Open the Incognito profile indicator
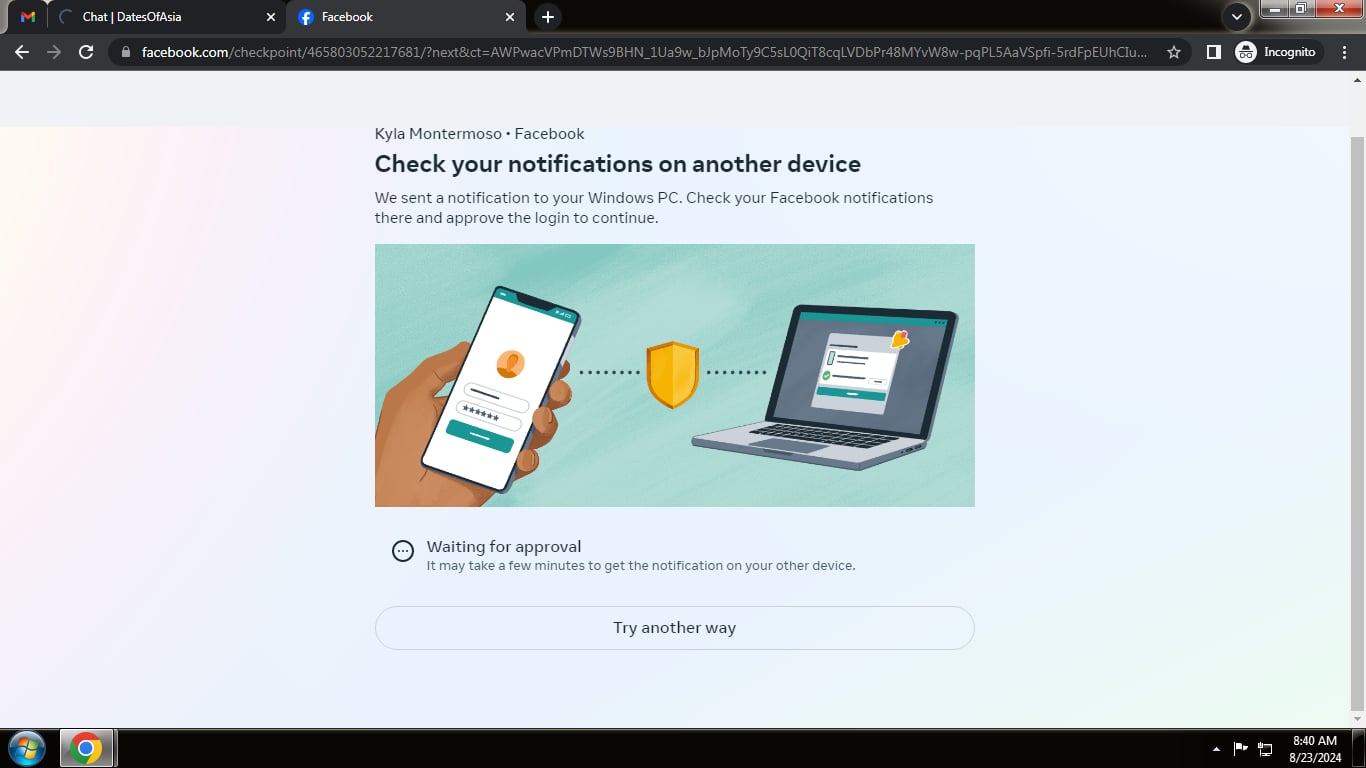The height and width of the screenshot is (768, 1366). click(1279, 52)
